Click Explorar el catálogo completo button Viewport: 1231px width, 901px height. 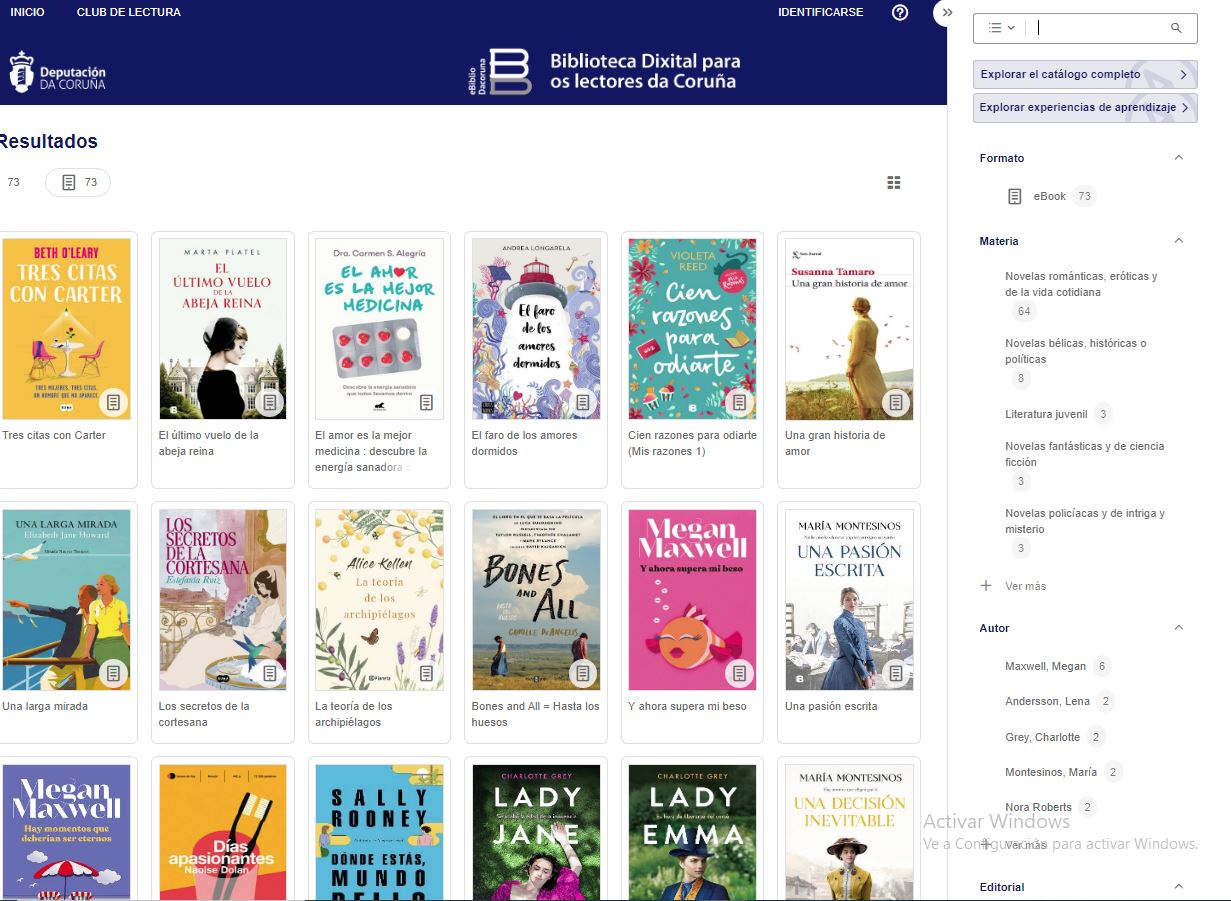pyautogui.click(x=1084, y=74)
